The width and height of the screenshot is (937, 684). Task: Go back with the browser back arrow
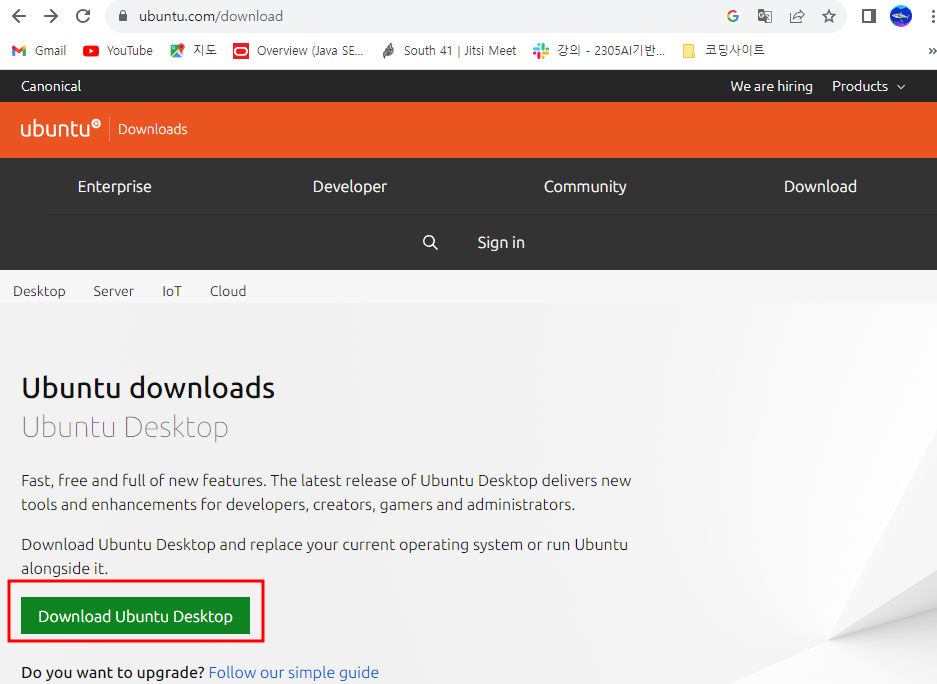[19, 16]
